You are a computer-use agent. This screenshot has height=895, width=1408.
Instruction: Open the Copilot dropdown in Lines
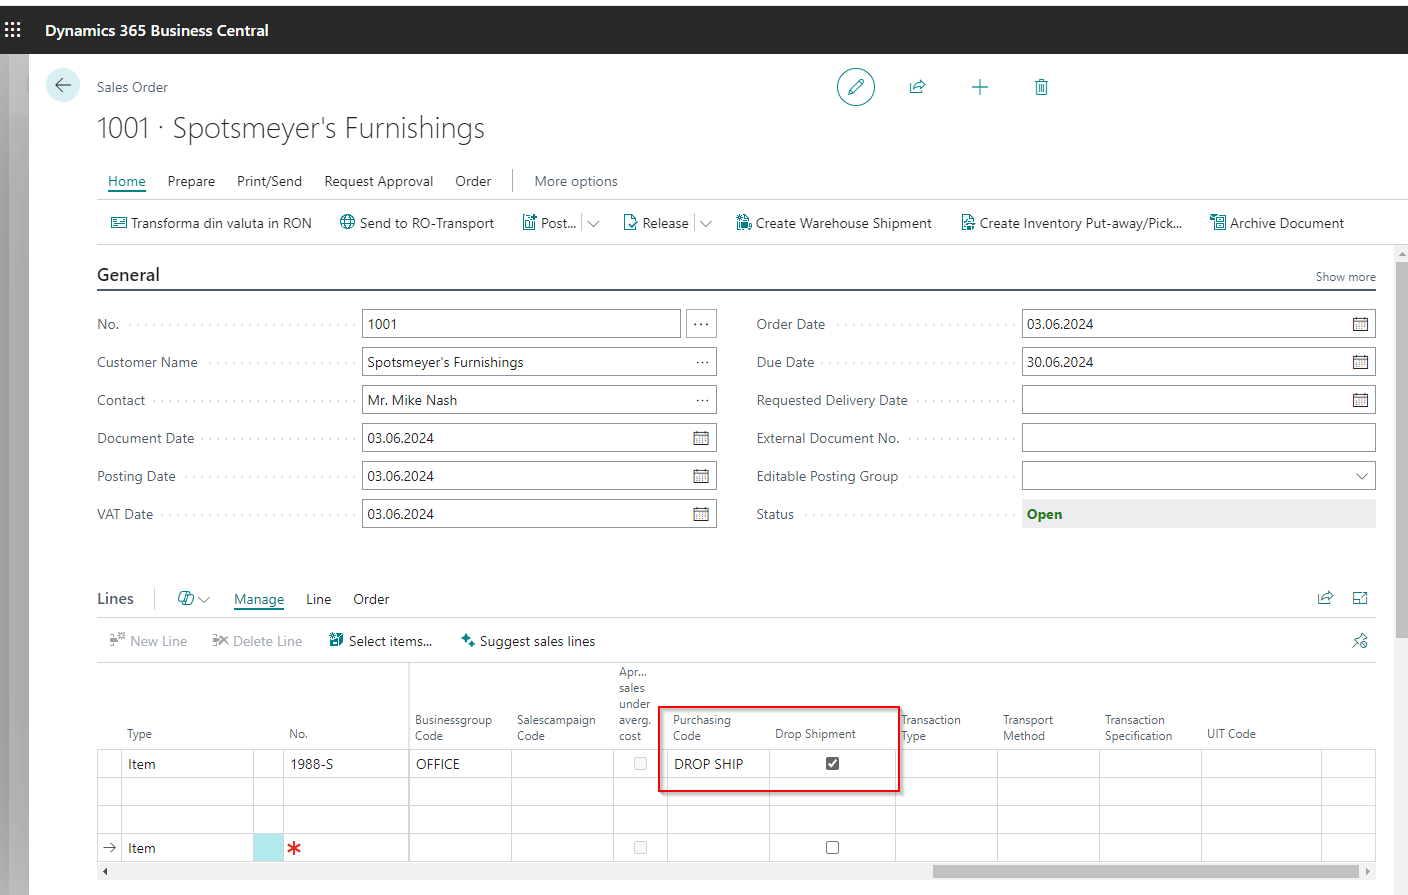pos(193,599)
